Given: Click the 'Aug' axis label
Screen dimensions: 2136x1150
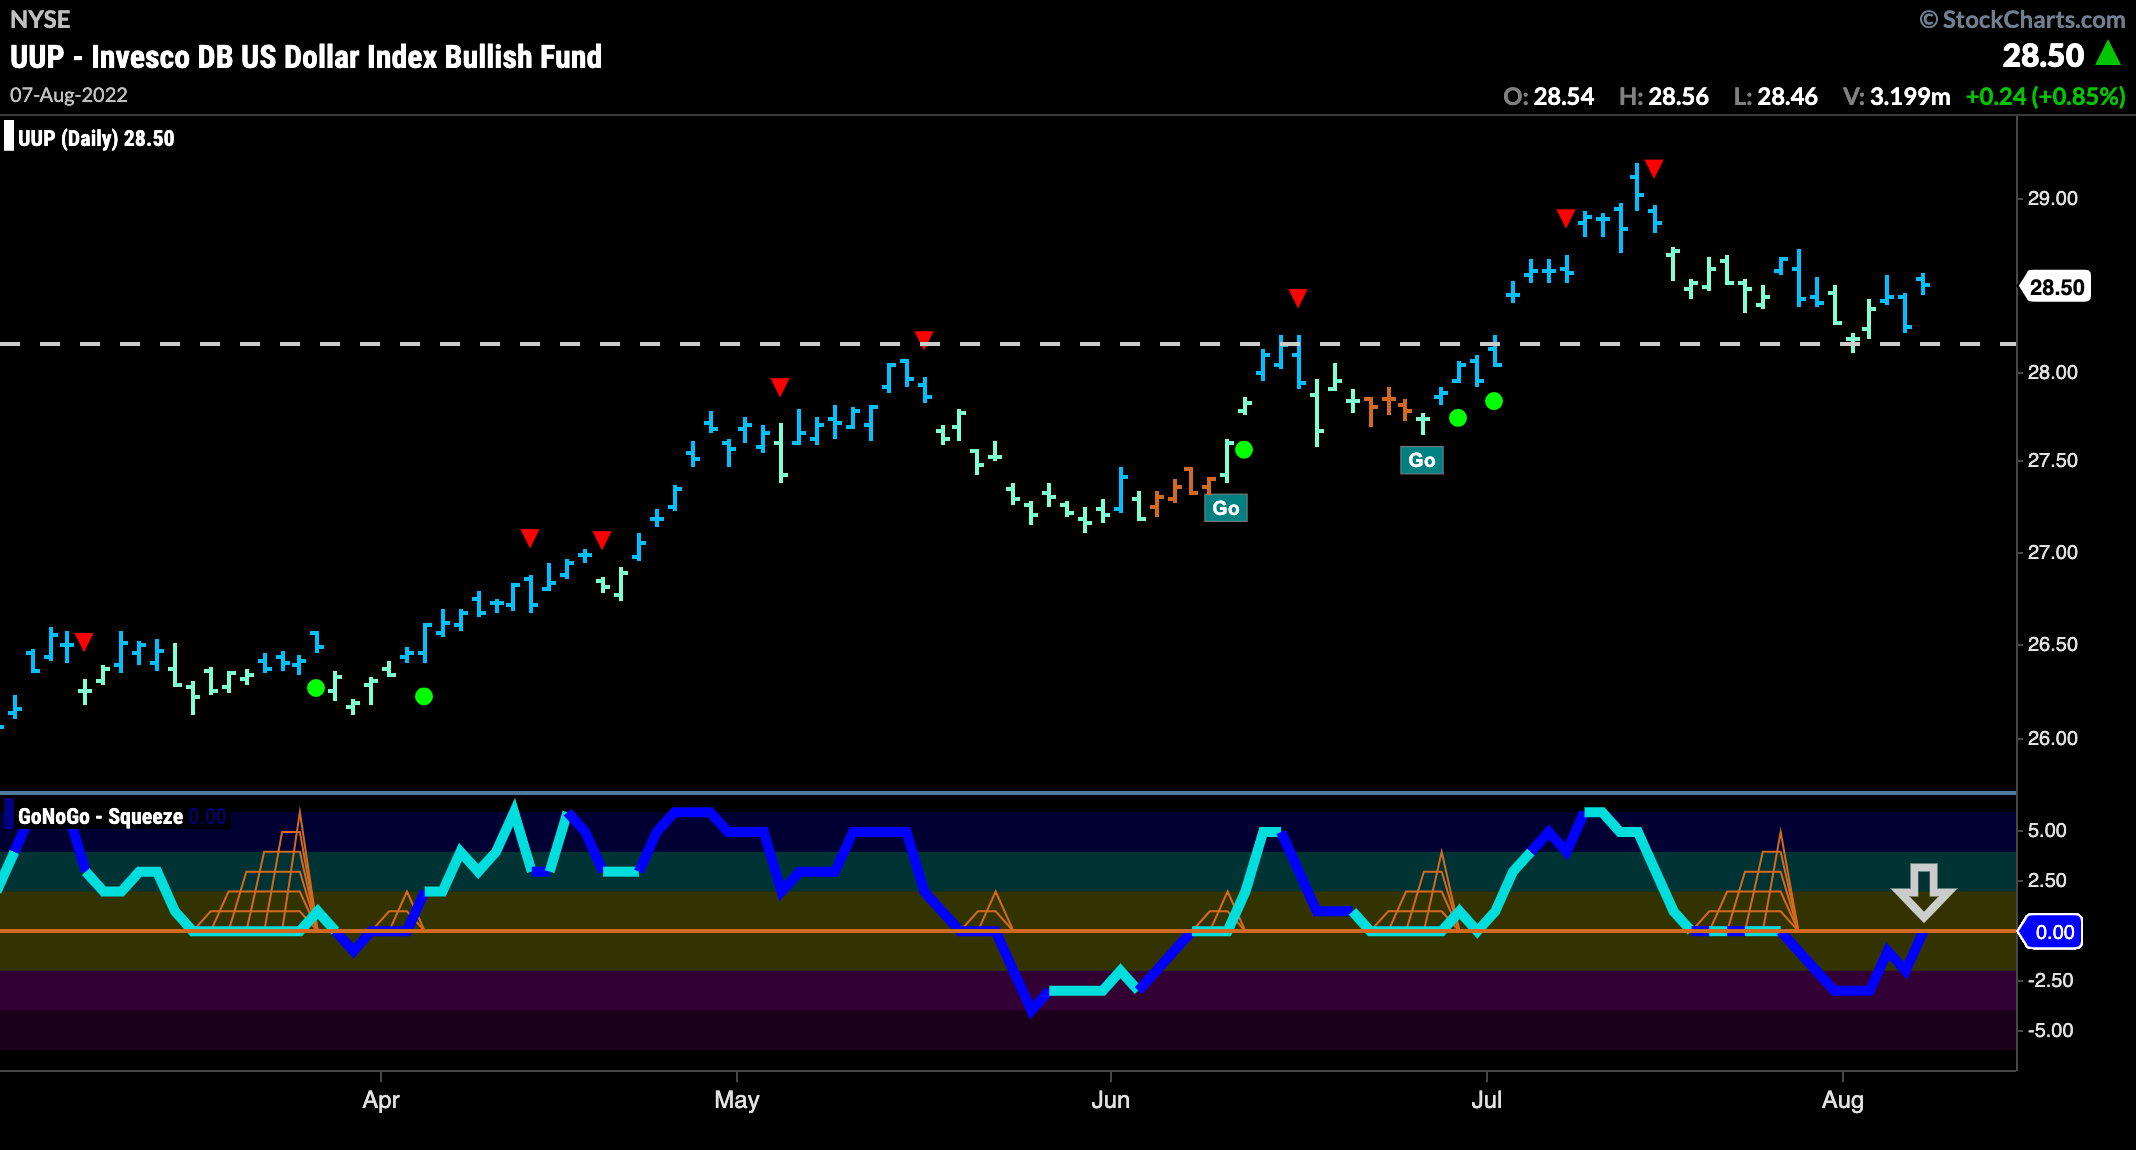Looking at the screenshot, I should [x=1842, y=1100].
